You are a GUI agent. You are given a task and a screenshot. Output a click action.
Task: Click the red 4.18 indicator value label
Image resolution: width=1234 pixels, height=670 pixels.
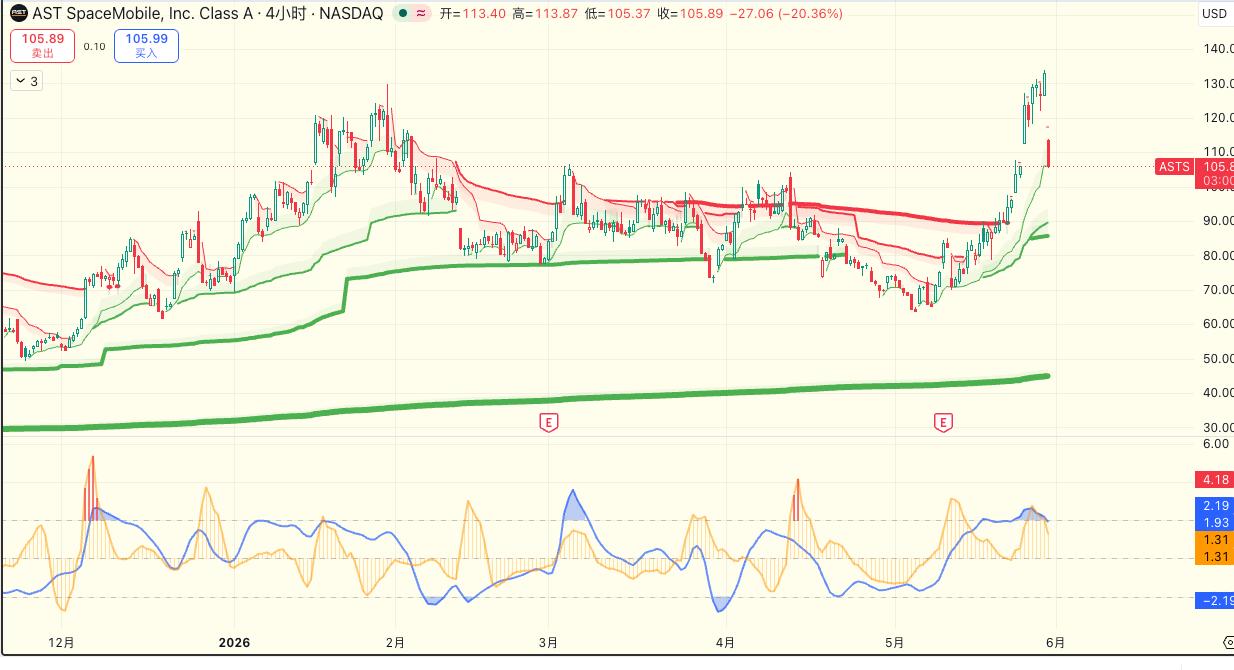pos(1215,480)
